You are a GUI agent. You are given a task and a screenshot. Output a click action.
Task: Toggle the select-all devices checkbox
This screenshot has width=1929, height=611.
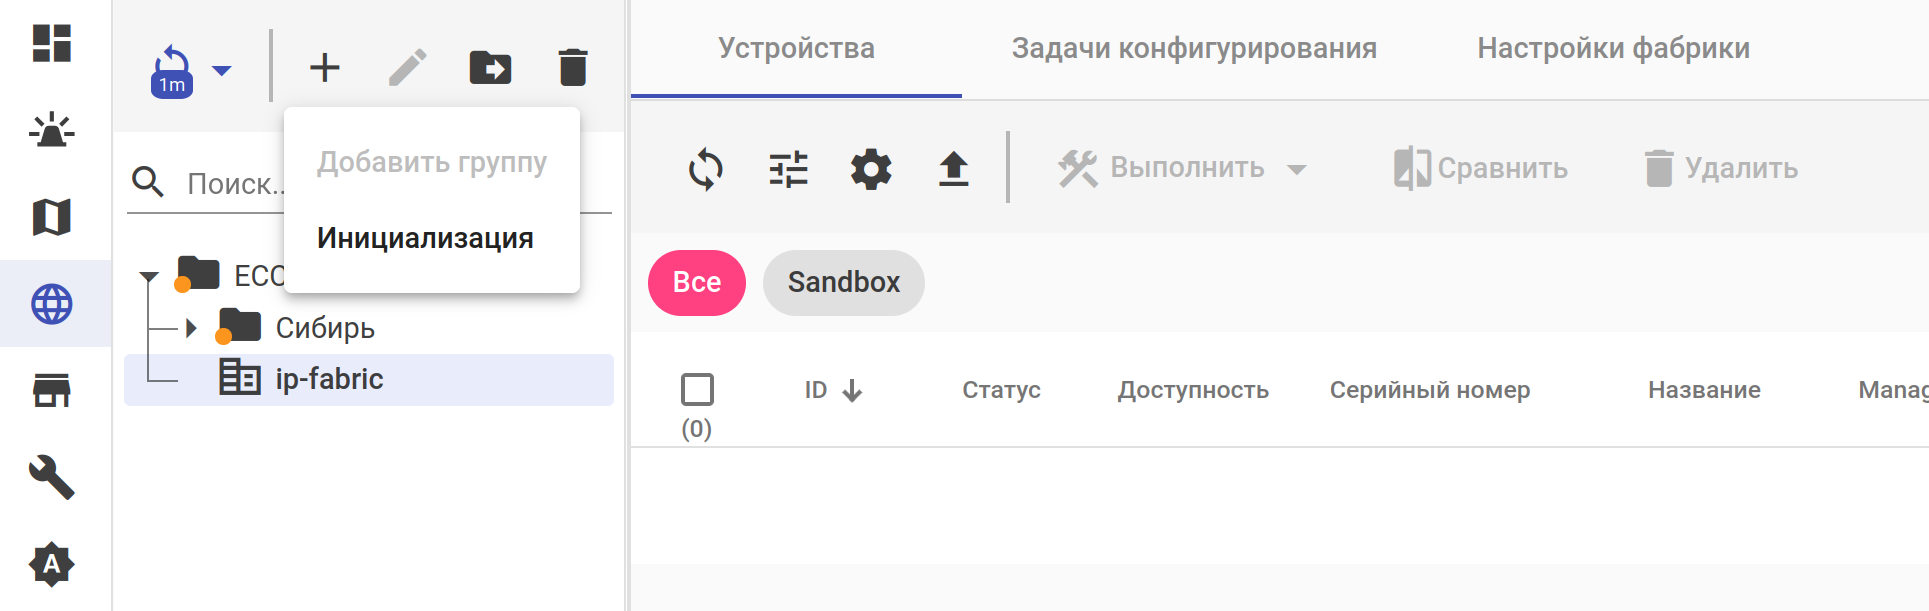[697, 389]
